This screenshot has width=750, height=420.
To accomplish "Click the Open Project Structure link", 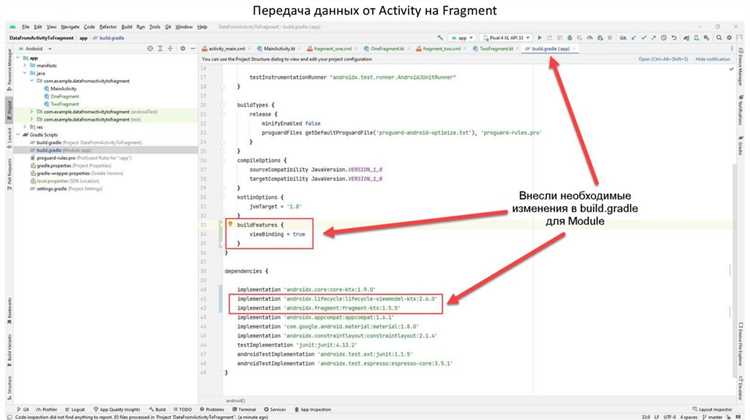I will (x=663, y=59).
